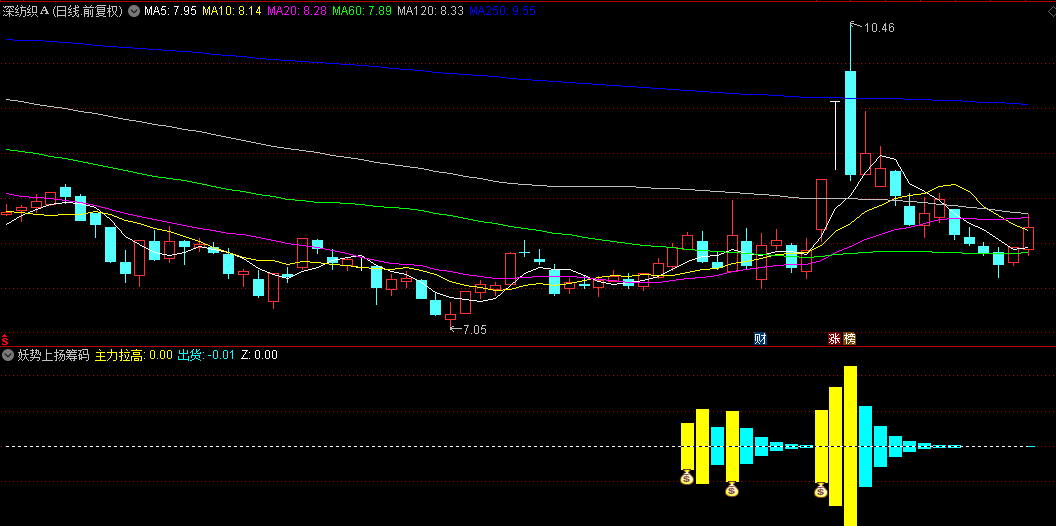The width and height of the screenshot is (1056, 526).
Task: Open the main chart dropdown arrow beside 深纺织A
Action: [133, 11]
